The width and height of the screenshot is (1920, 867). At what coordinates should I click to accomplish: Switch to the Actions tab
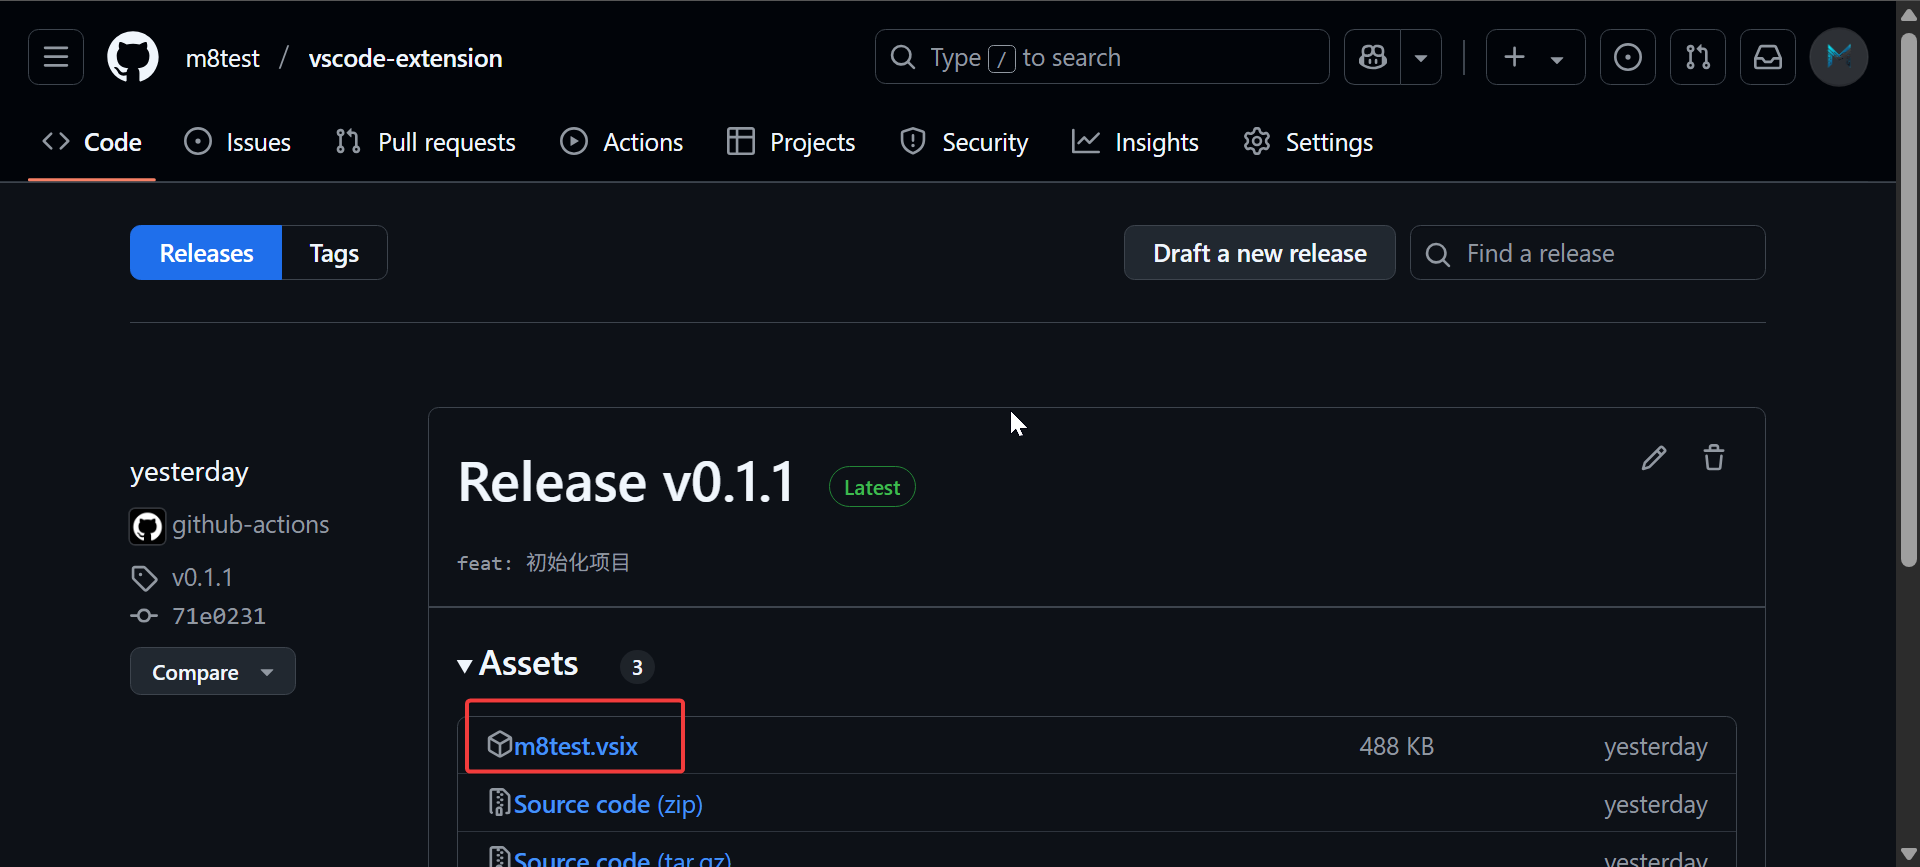pos(622,142)
